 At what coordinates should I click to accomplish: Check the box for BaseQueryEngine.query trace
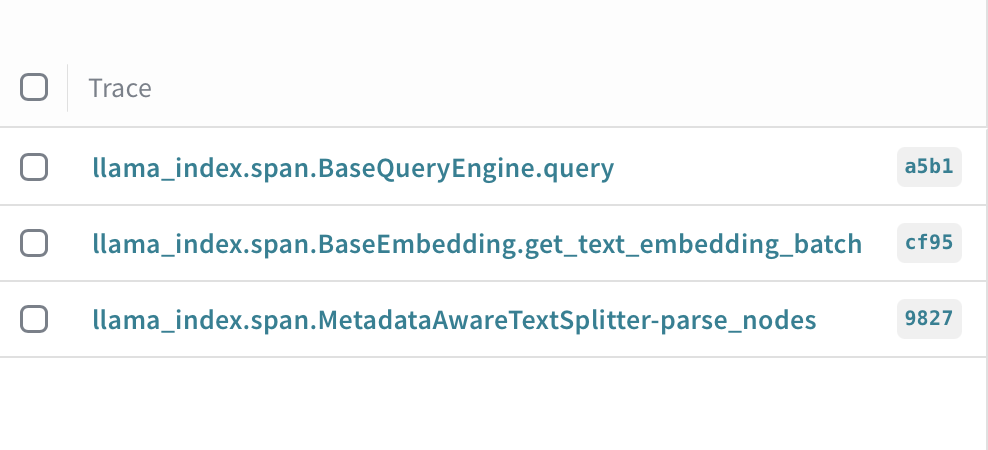point(34,167)
